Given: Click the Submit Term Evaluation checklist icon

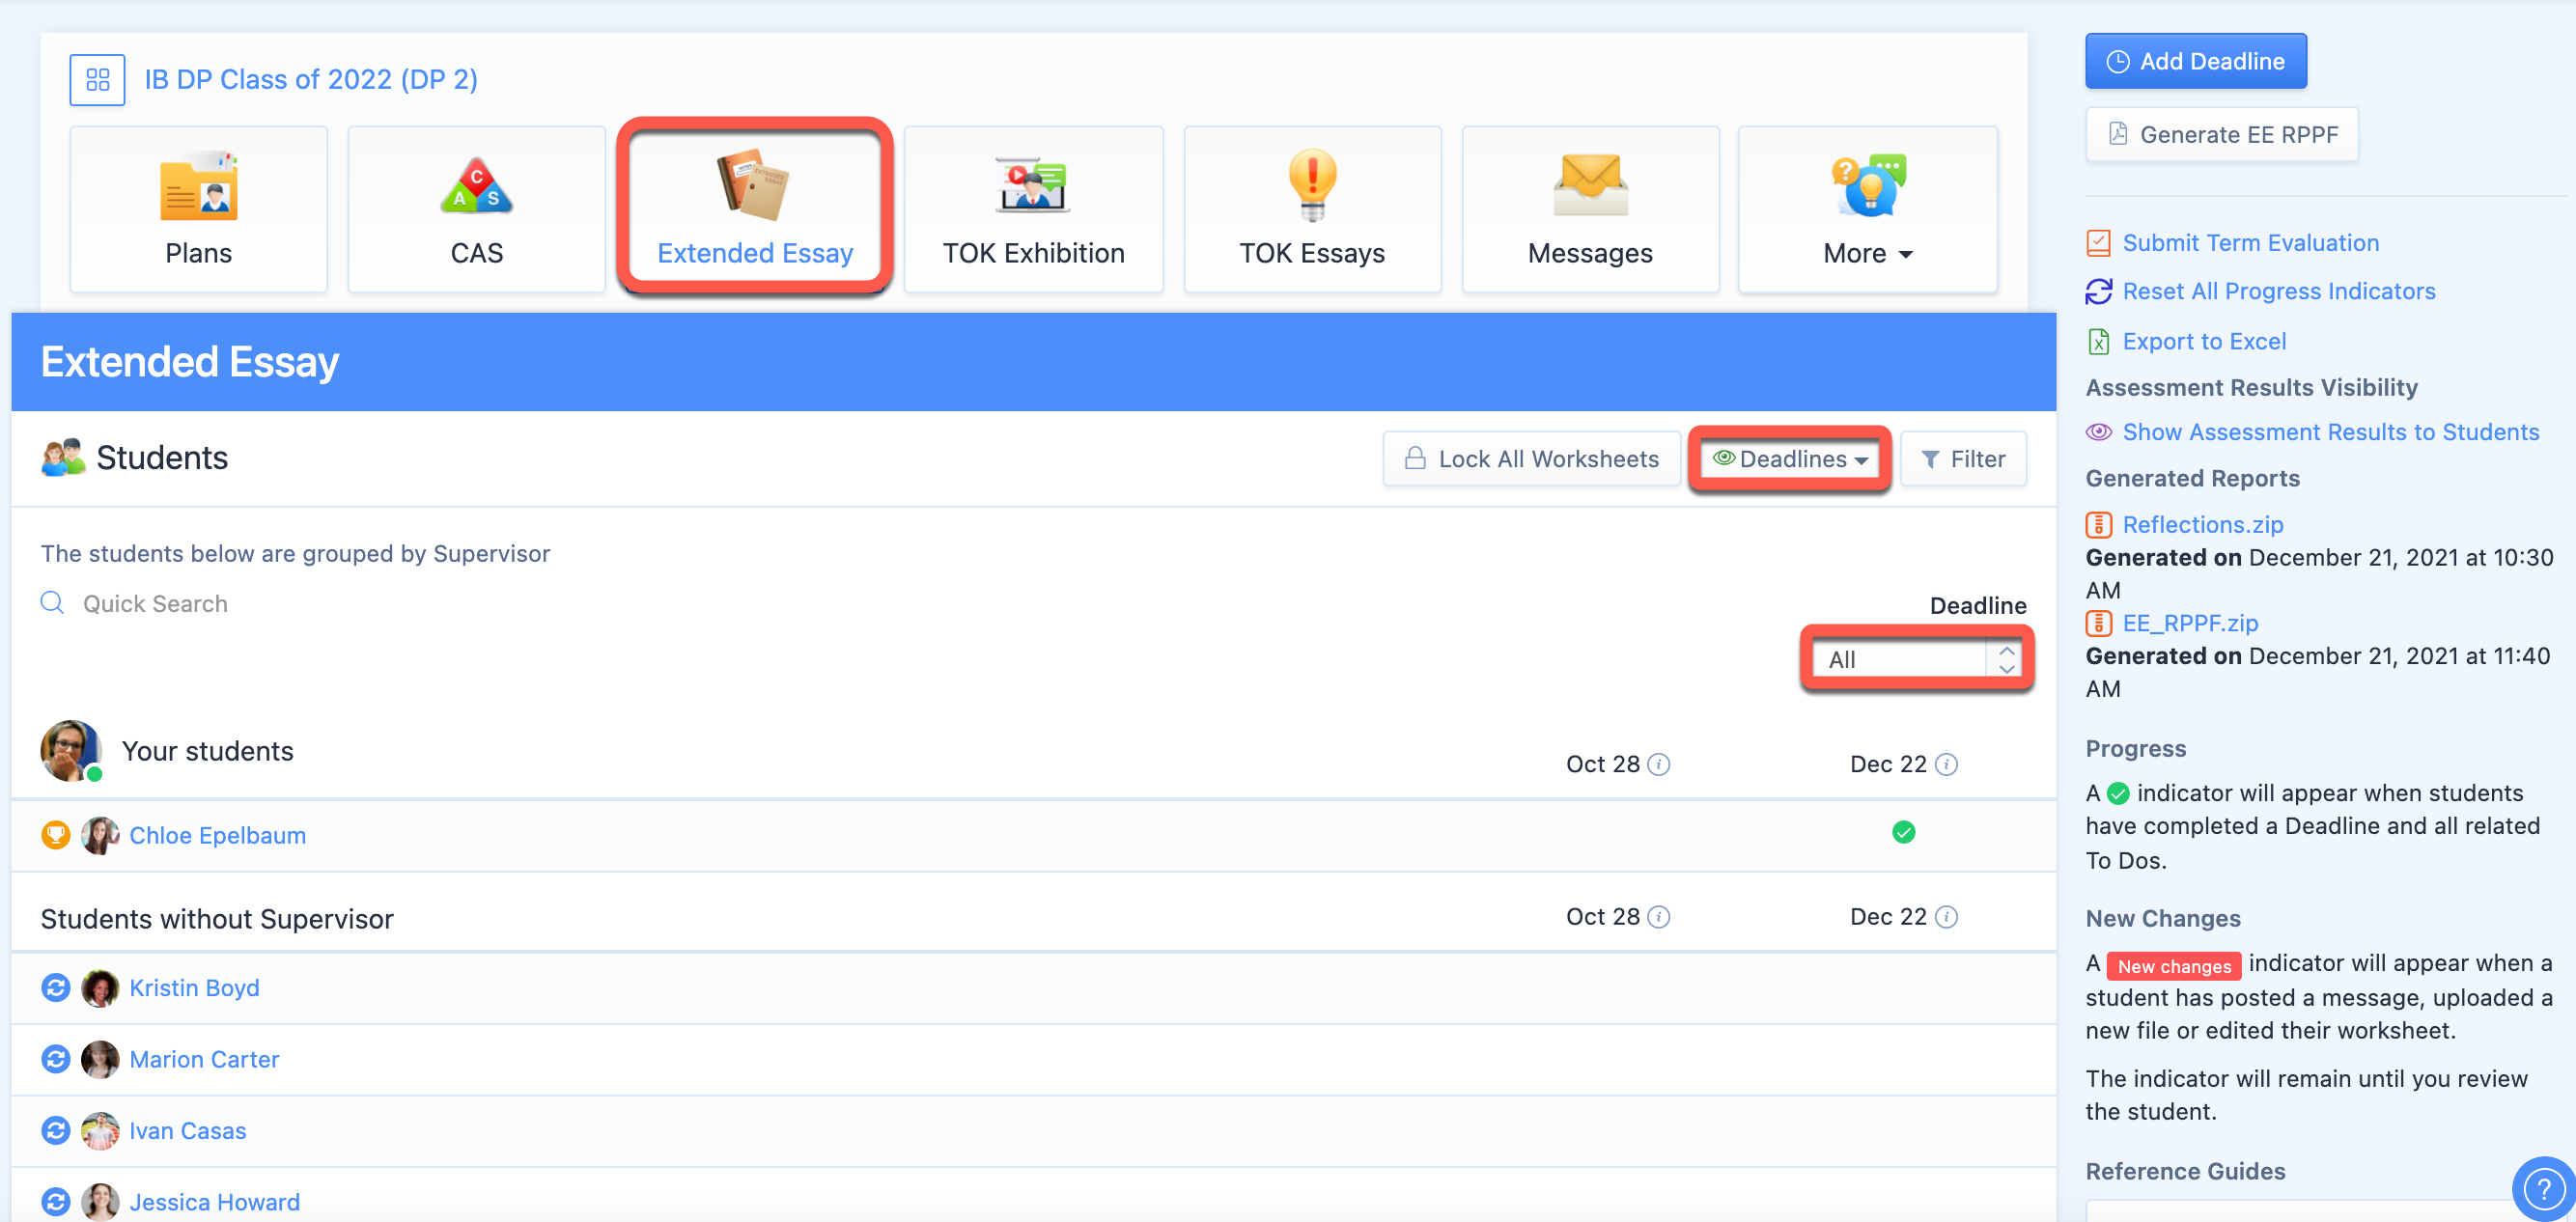Looking at the screenshot, I should [x=2098, y=243].
